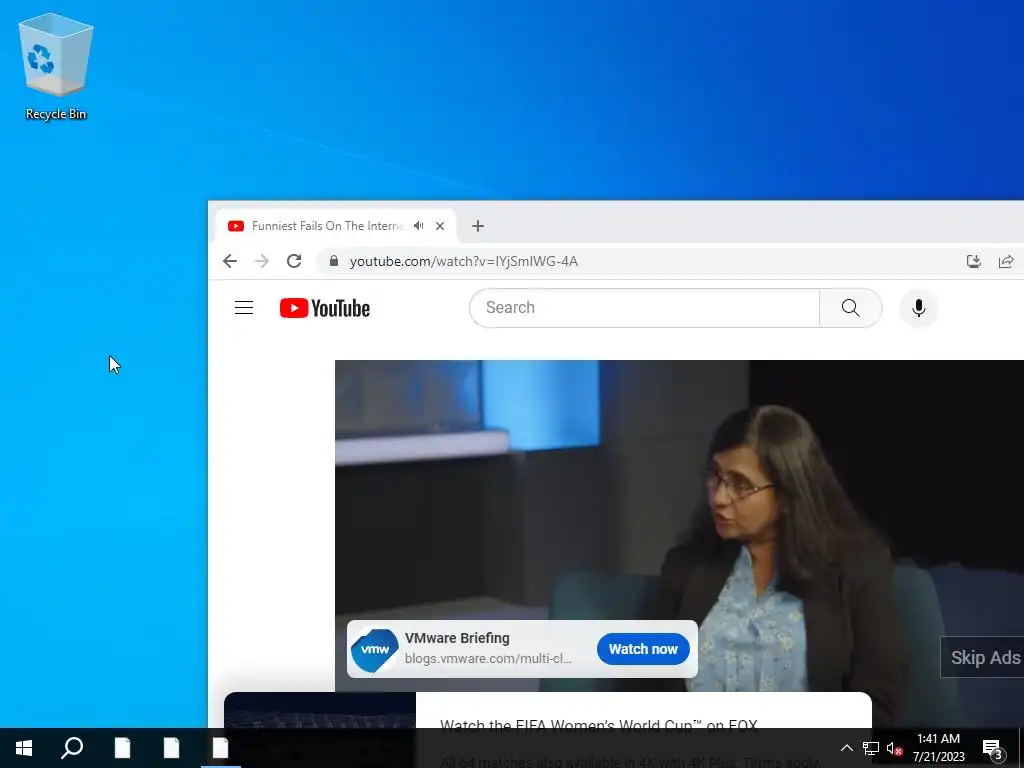Click the second taskbar app icon
Viewport: 1024px width, 768px height.
[x=171, y=748]
